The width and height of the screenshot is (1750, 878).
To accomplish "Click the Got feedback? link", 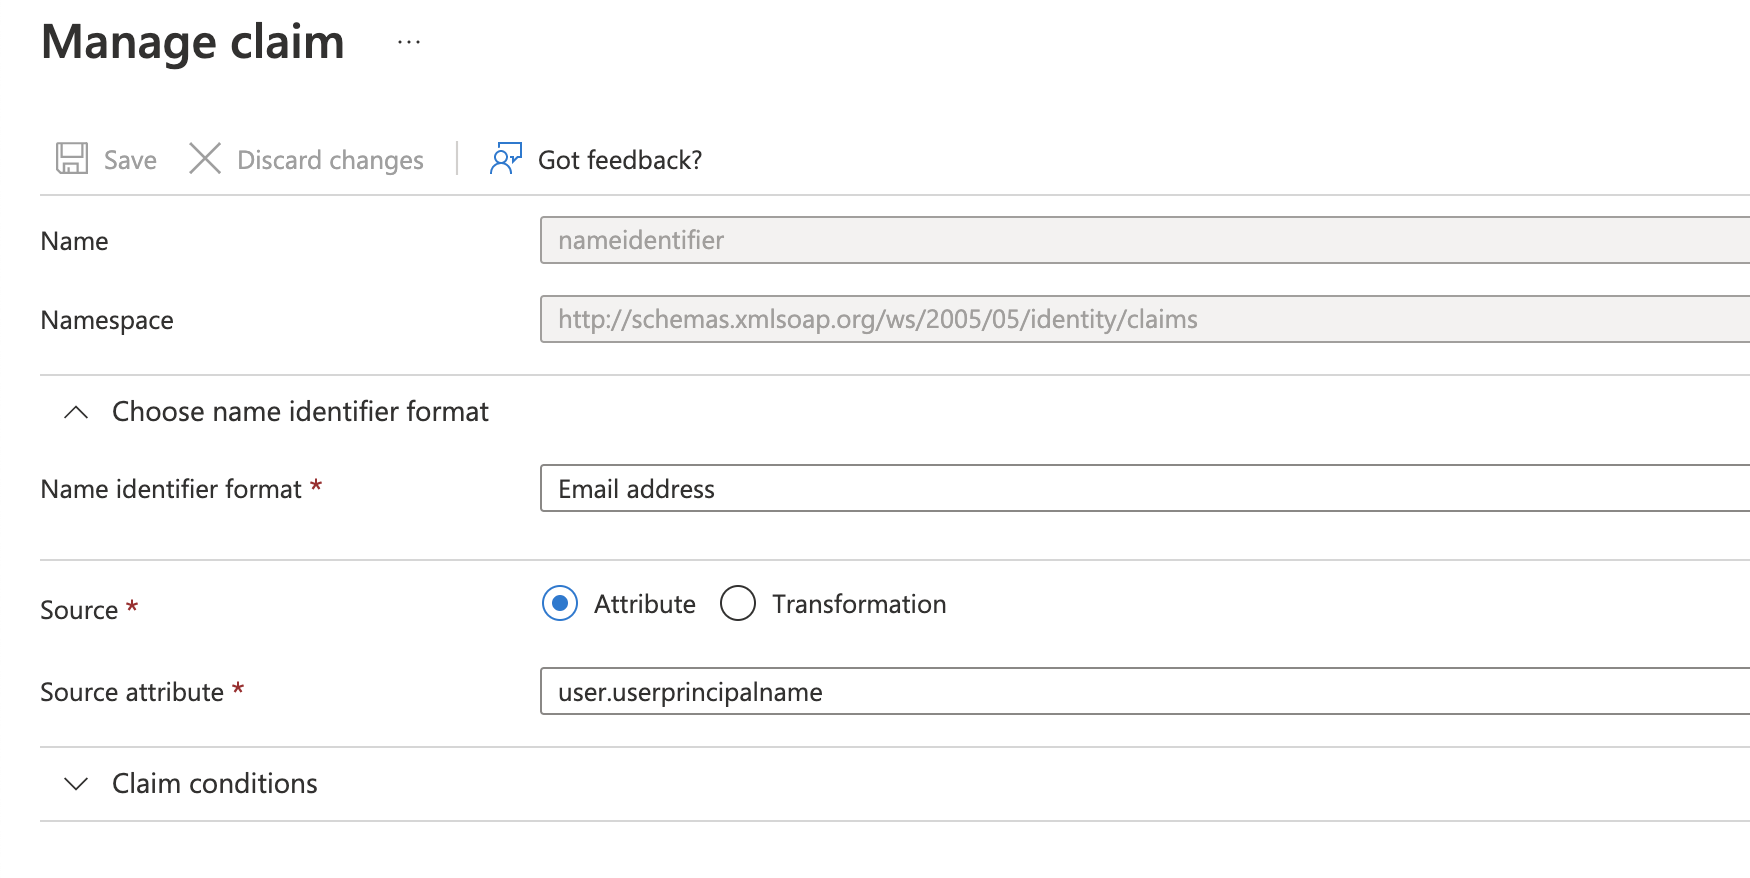I will pyautogui.click(x=620, y=160).
